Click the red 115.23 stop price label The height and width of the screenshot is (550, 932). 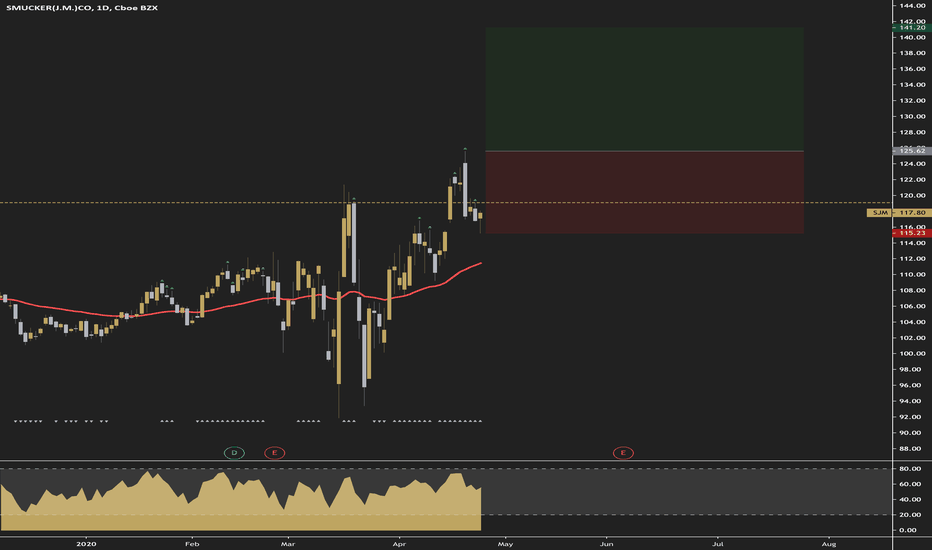click(912, 233)
